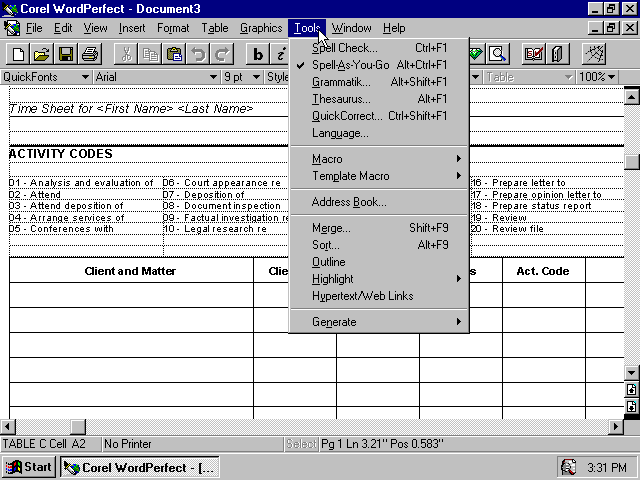
Task: Click the Grammatik door-shaped toolbar icon
Action: pyautogui.click(x=558, y=54)
